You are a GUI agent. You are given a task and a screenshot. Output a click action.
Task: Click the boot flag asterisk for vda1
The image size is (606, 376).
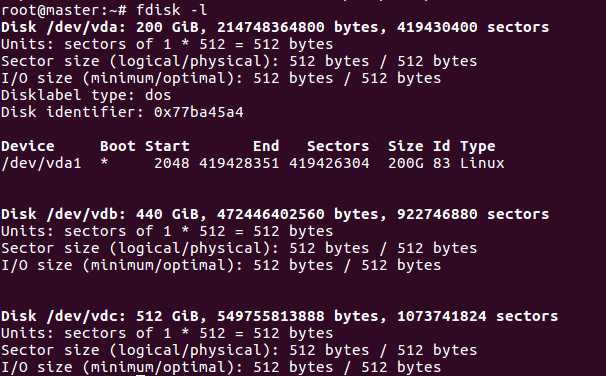(104, 162)
